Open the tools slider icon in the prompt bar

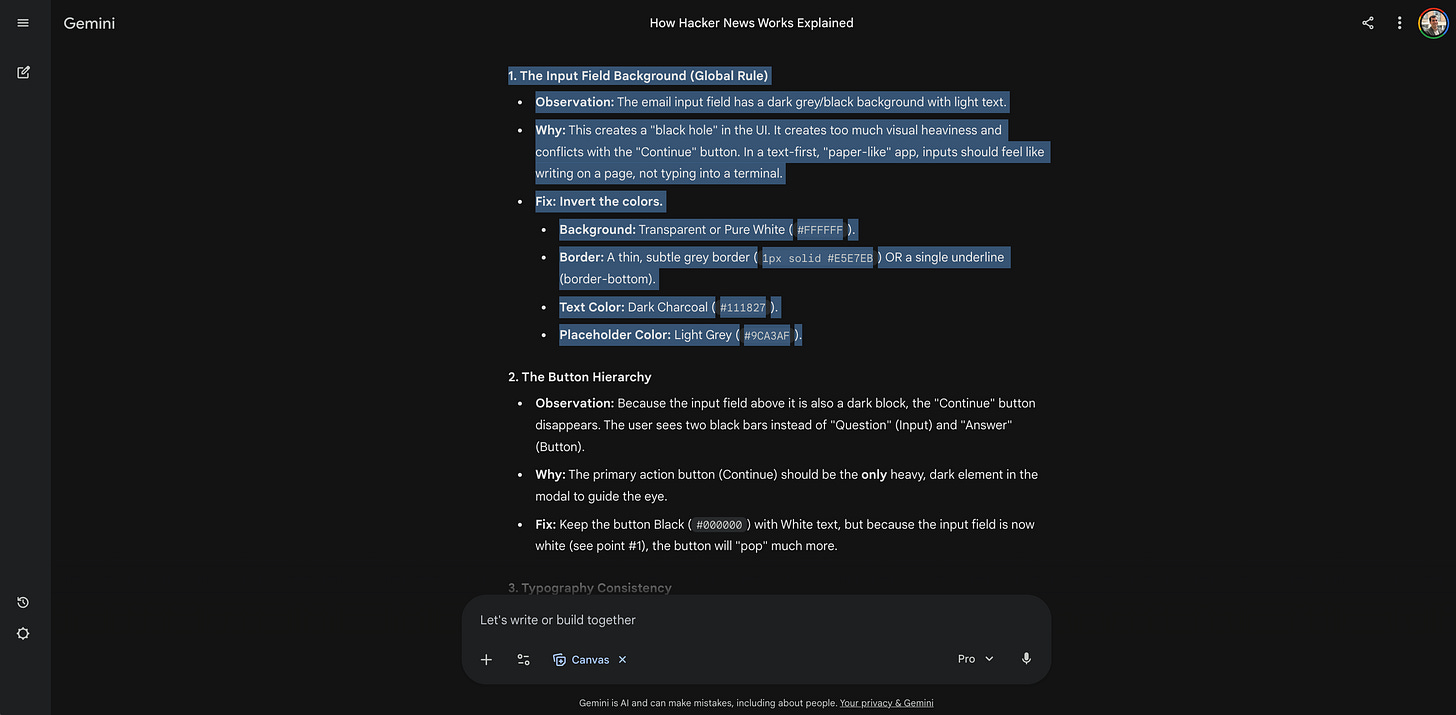(x=523, y=659)
